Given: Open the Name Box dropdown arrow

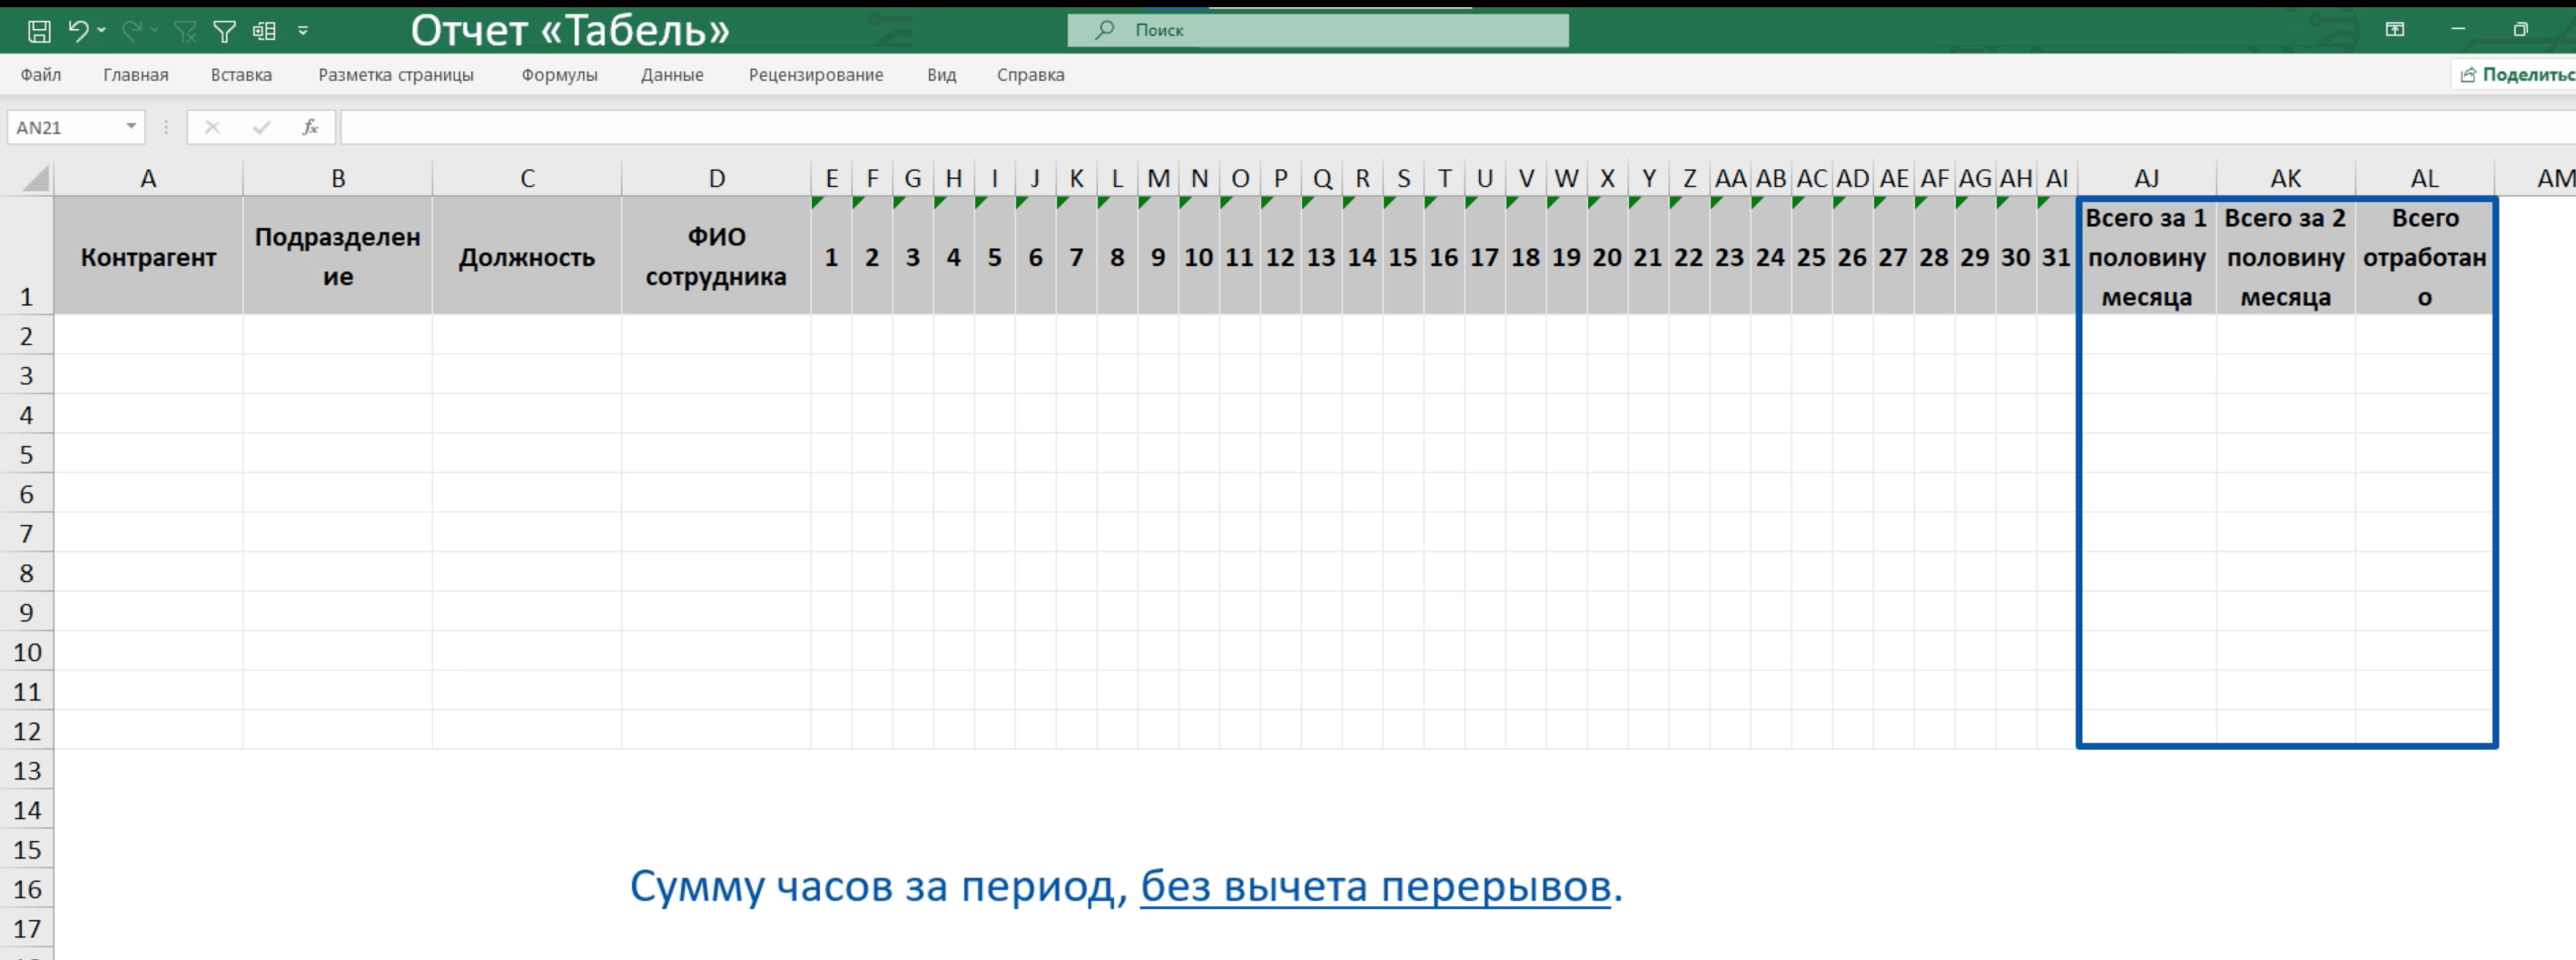Looking at the screenshot, I should click(x=131, y=127).
